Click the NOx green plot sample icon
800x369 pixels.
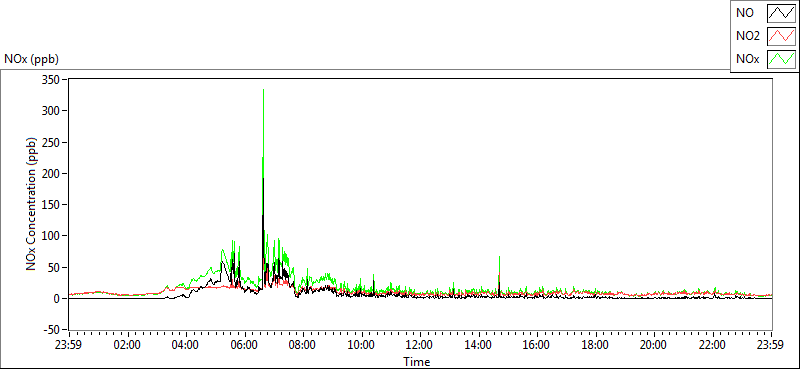tap(781, 59)
